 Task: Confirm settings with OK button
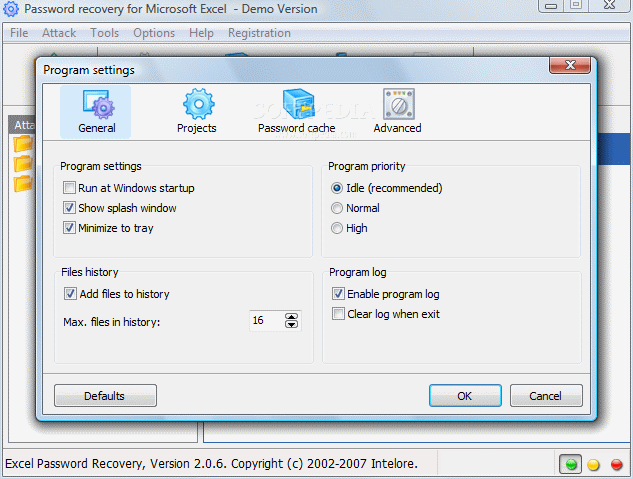[x=465, y=395]
